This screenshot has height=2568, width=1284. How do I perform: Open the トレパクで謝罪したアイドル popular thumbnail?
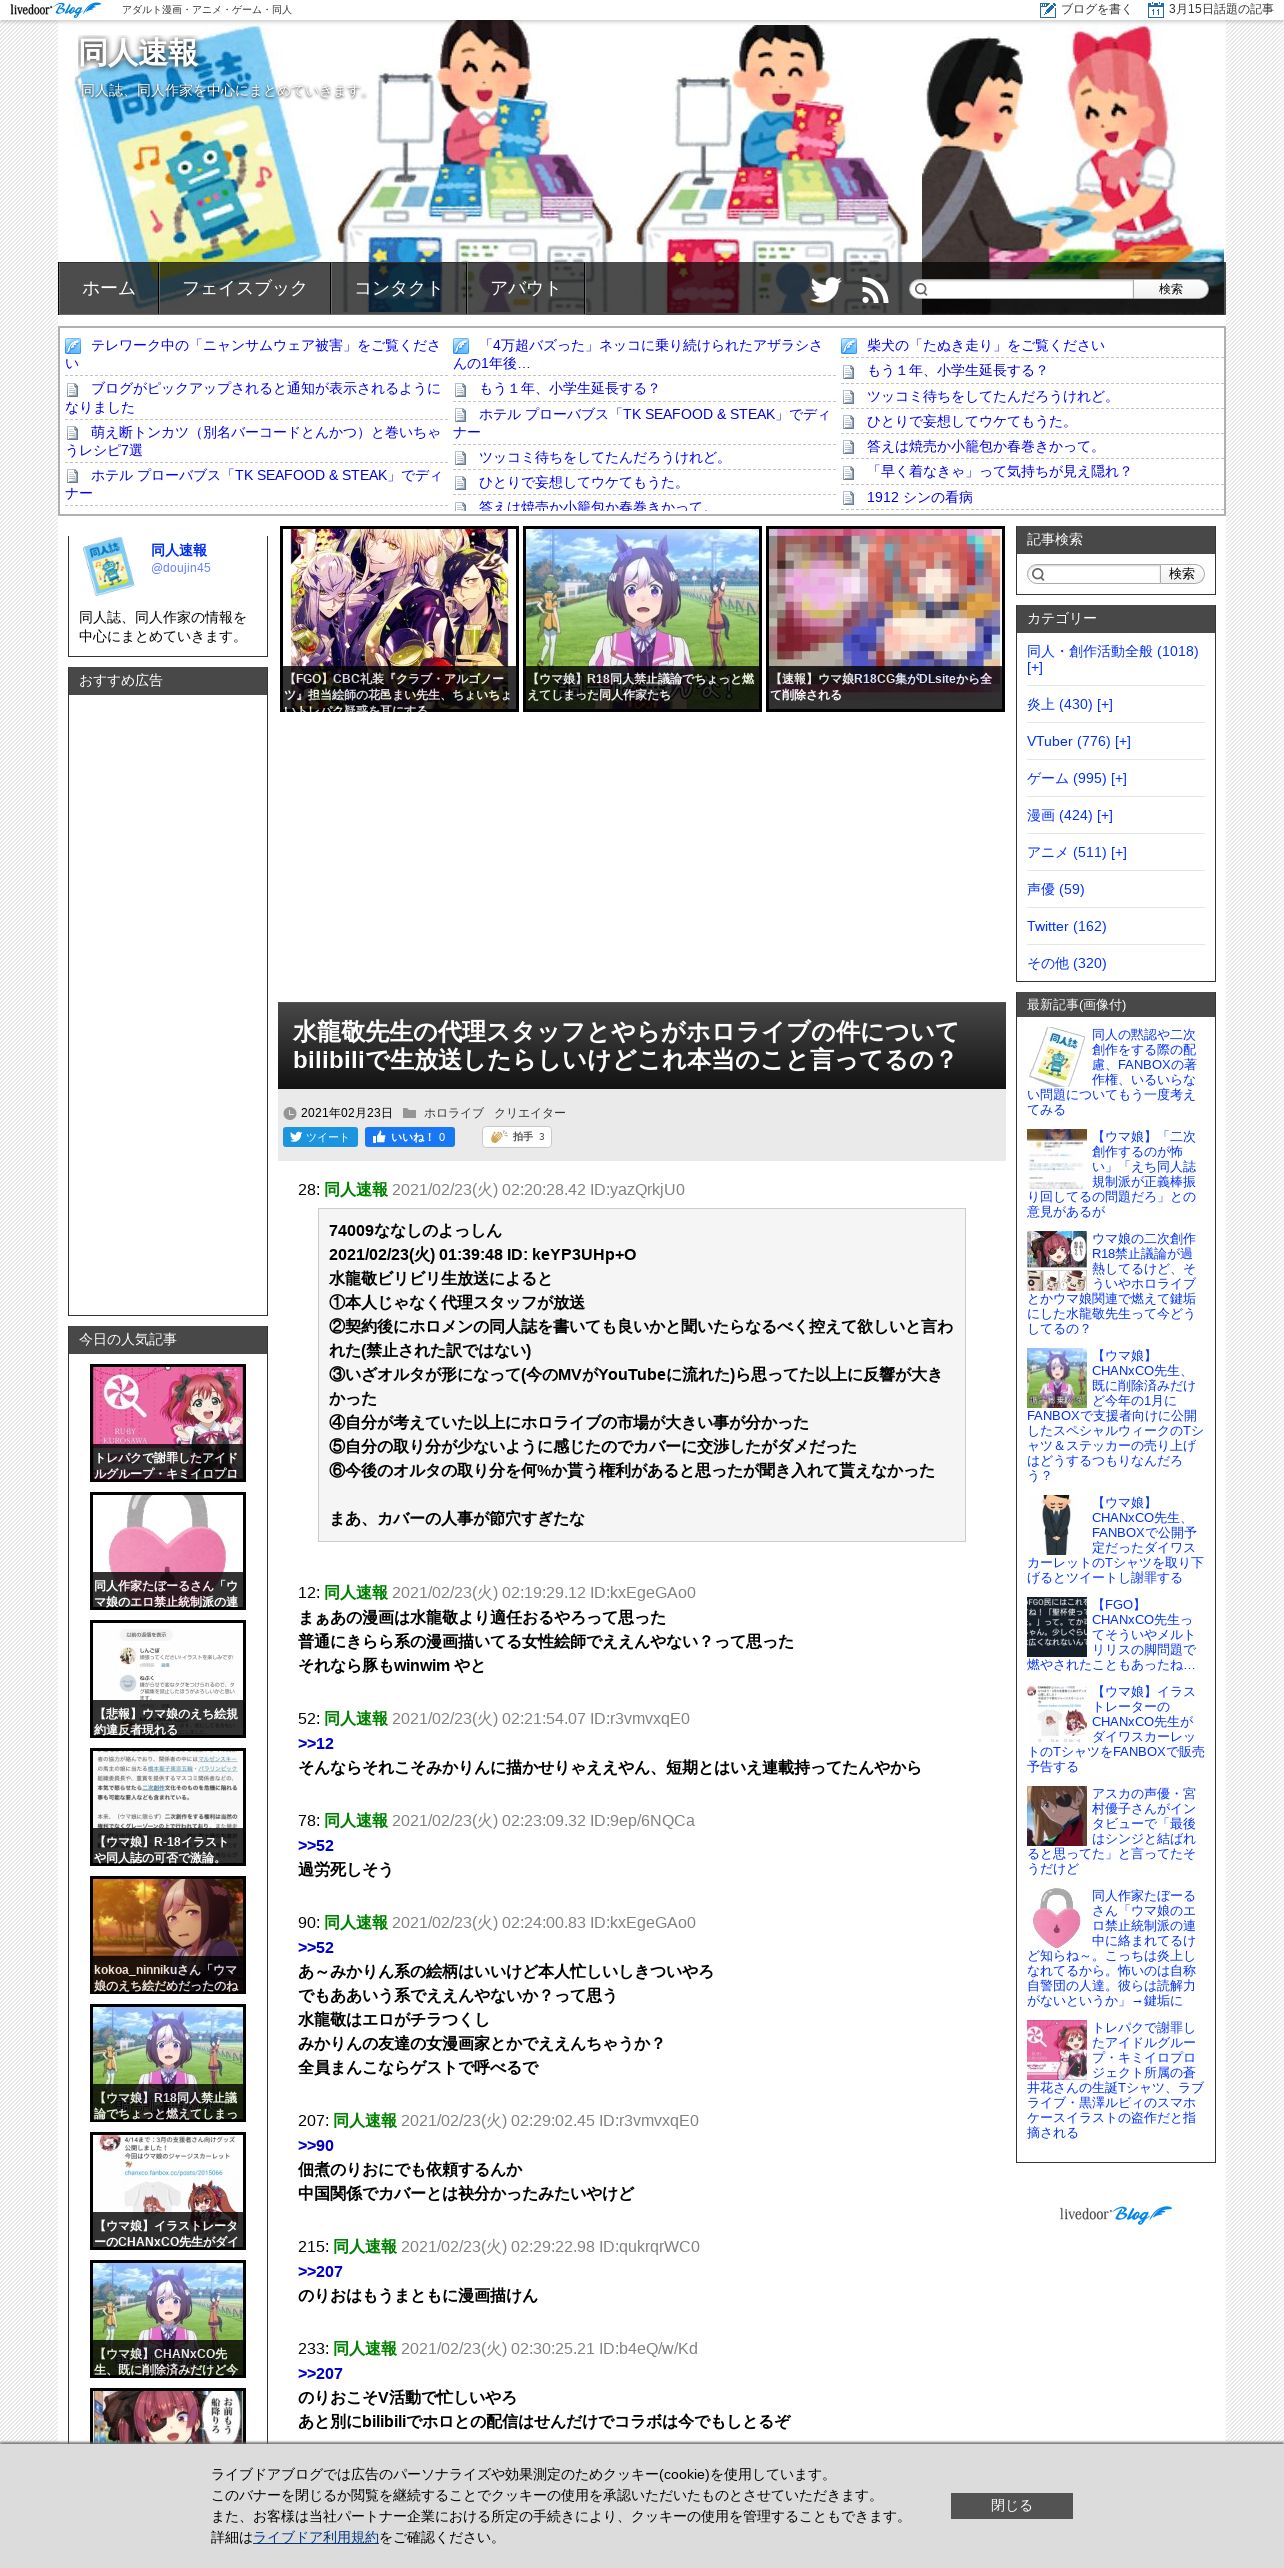168,1423
